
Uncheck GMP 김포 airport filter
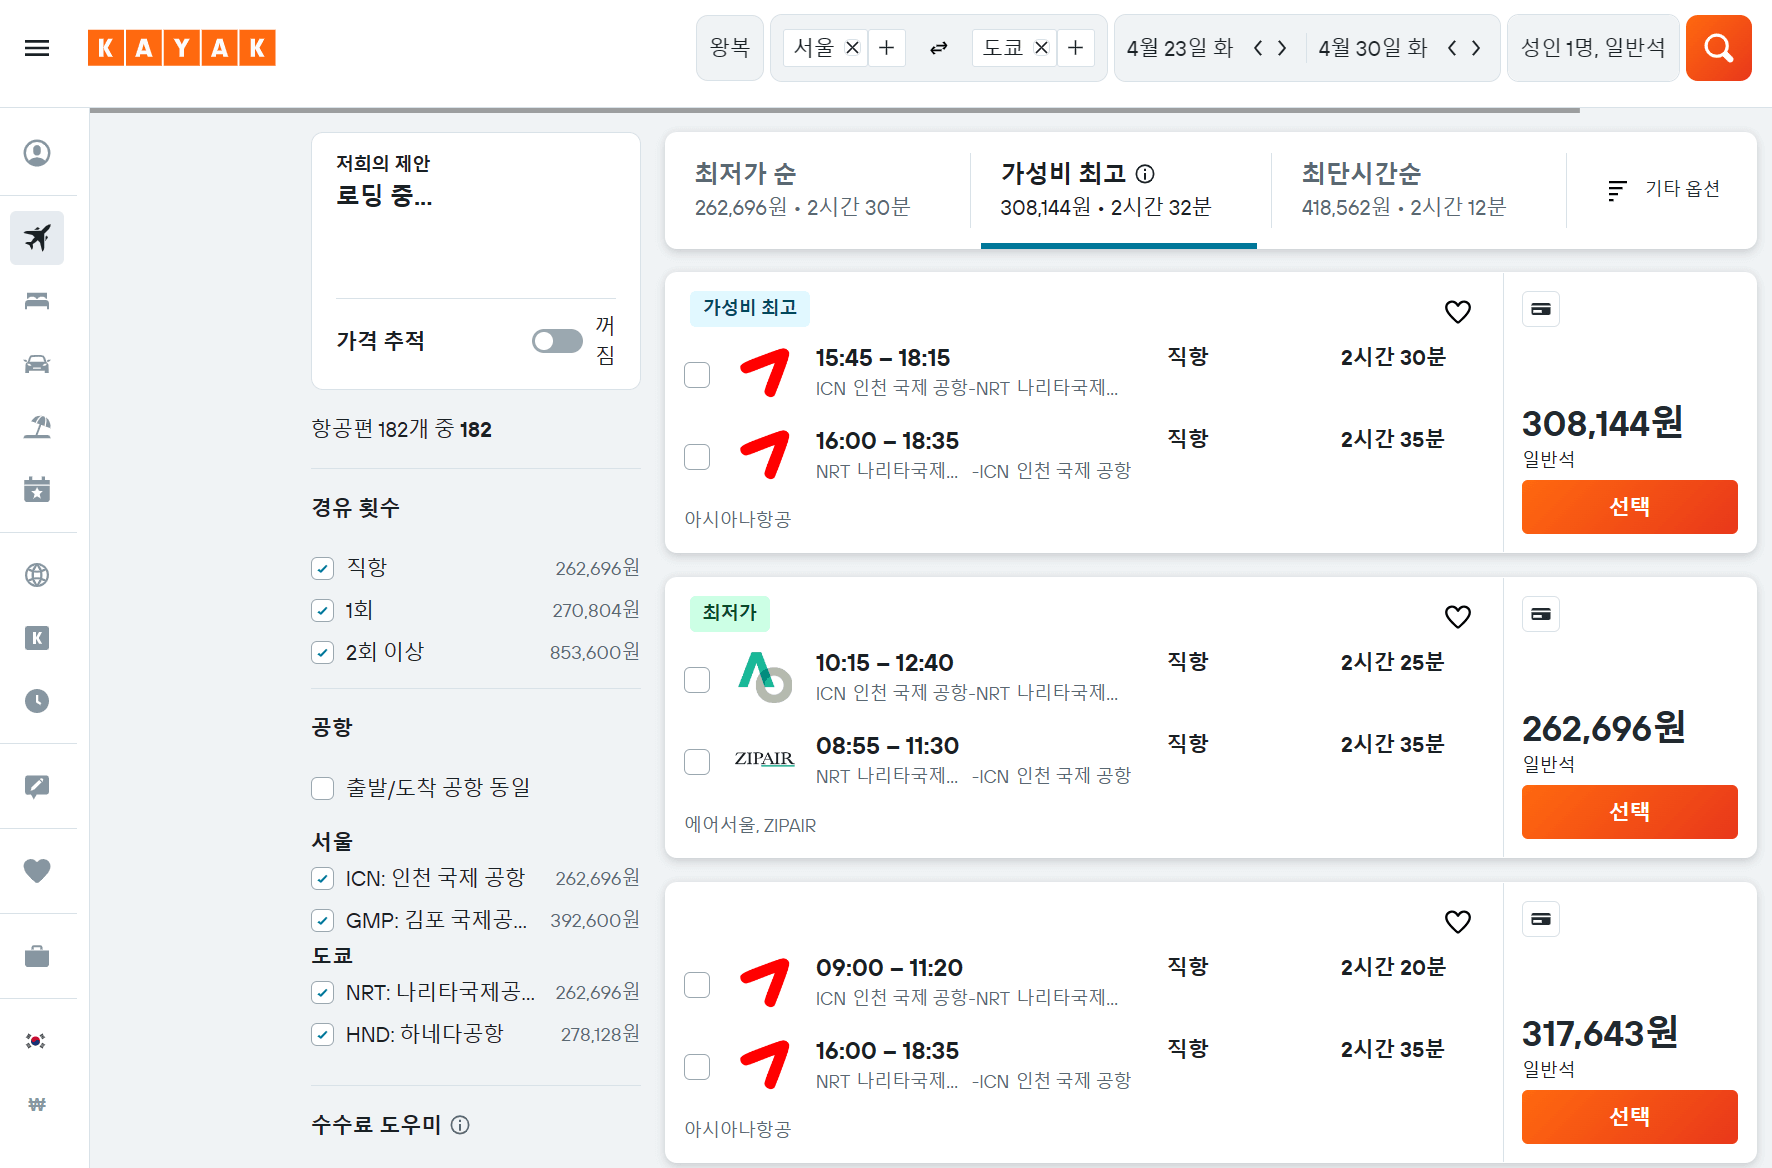click(x=322, y=921)
